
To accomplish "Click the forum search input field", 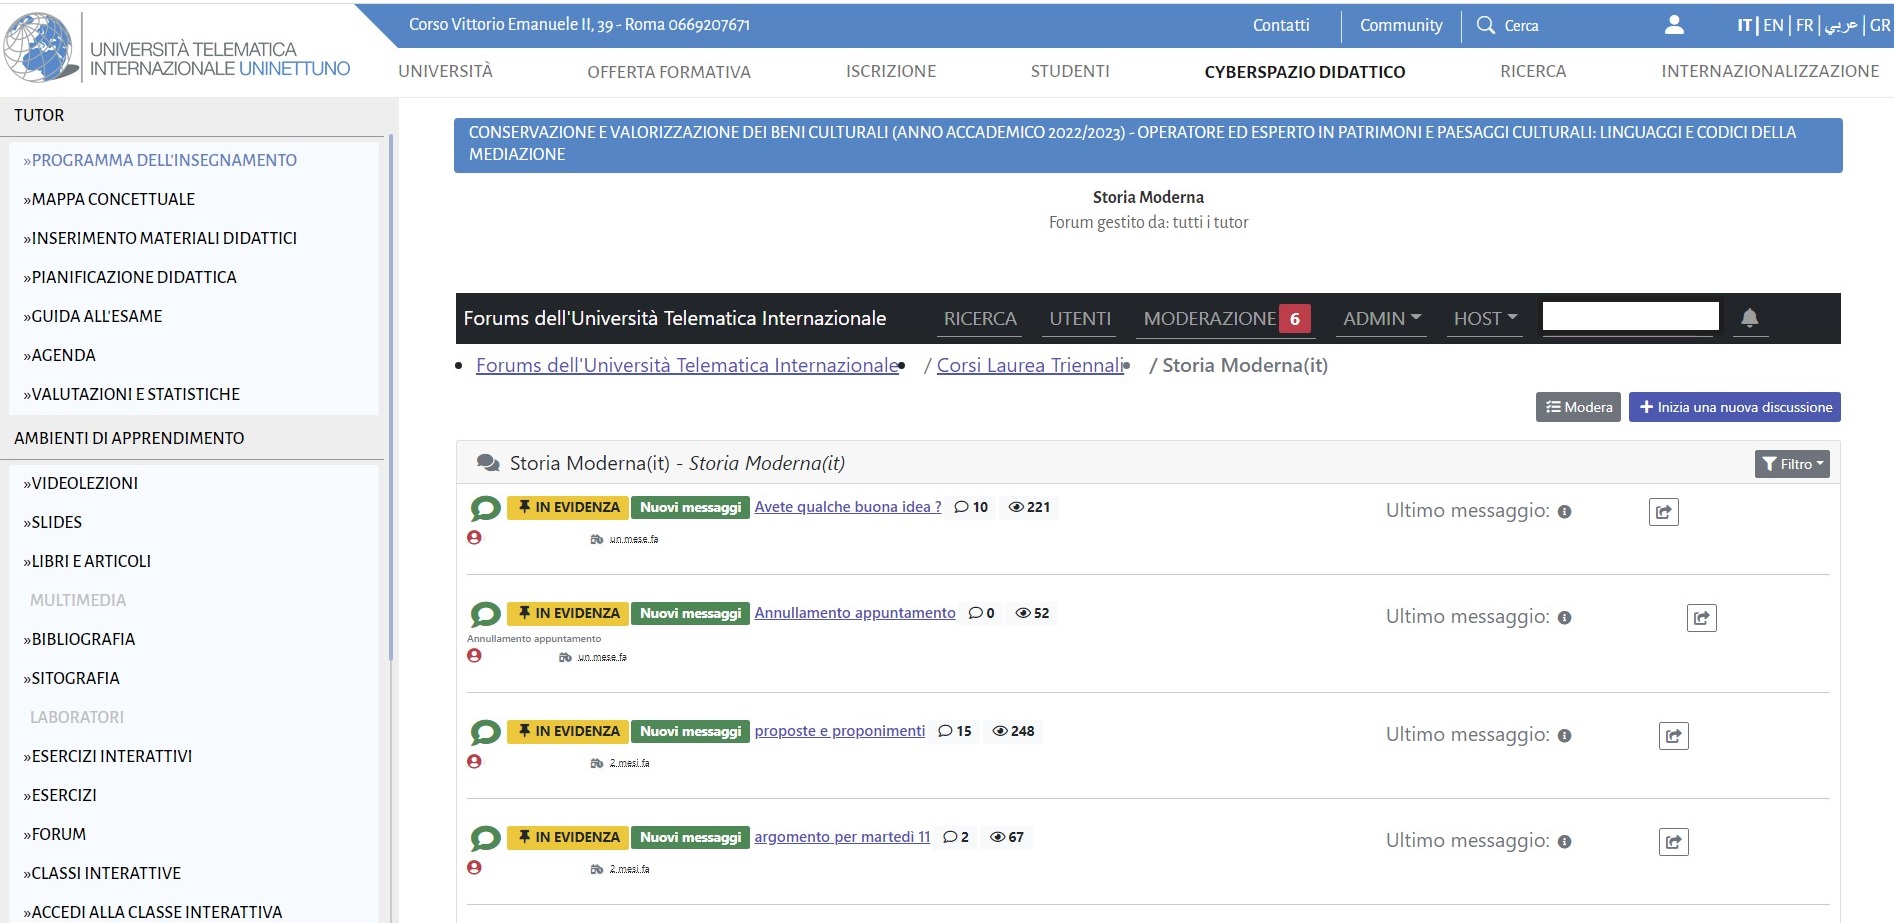I will point(1630,316).
